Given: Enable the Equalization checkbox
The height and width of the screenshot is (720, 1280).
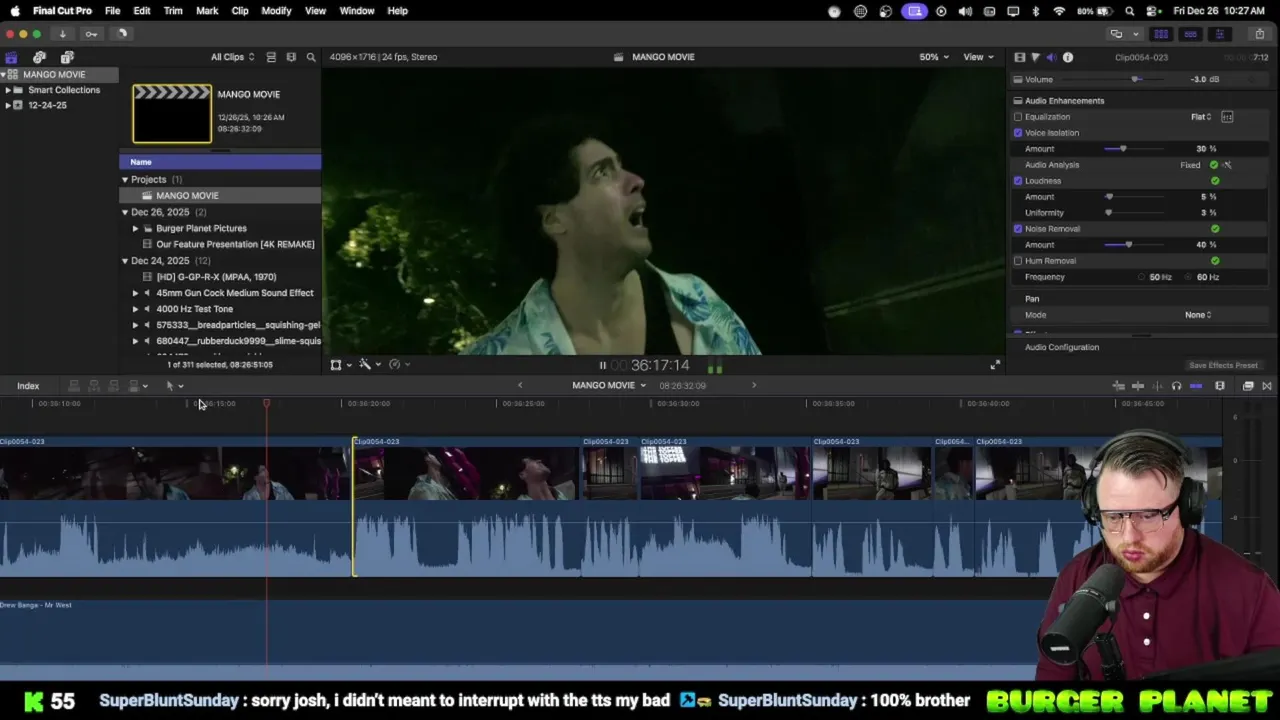Looking at the screenshot, I should [1018, 117].
